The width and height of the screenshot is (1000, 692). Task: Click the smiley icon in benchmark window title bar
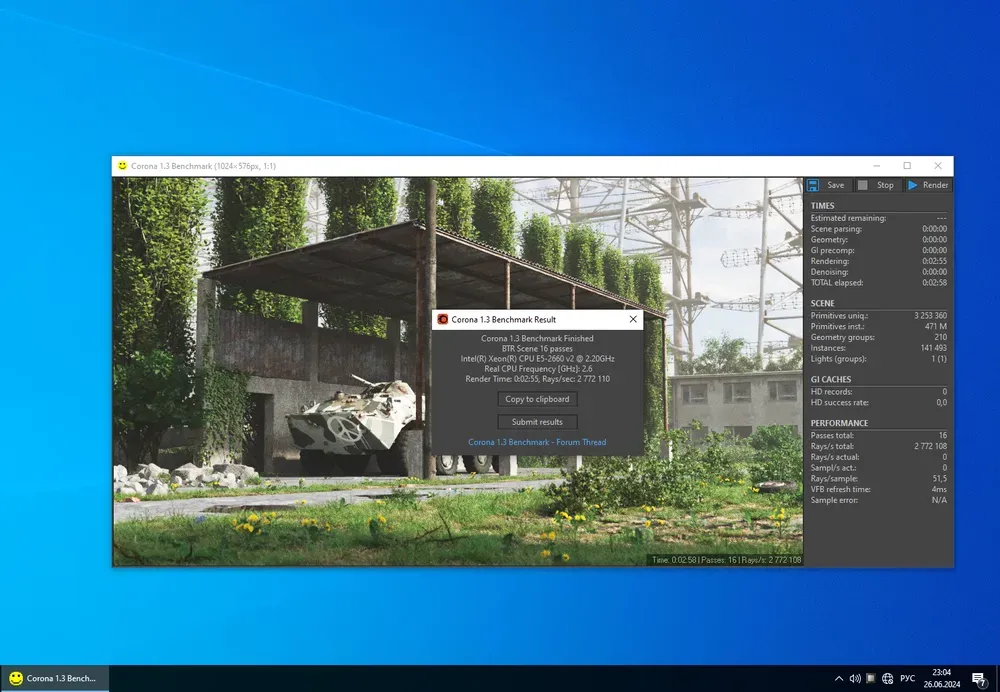coord(122,166)
